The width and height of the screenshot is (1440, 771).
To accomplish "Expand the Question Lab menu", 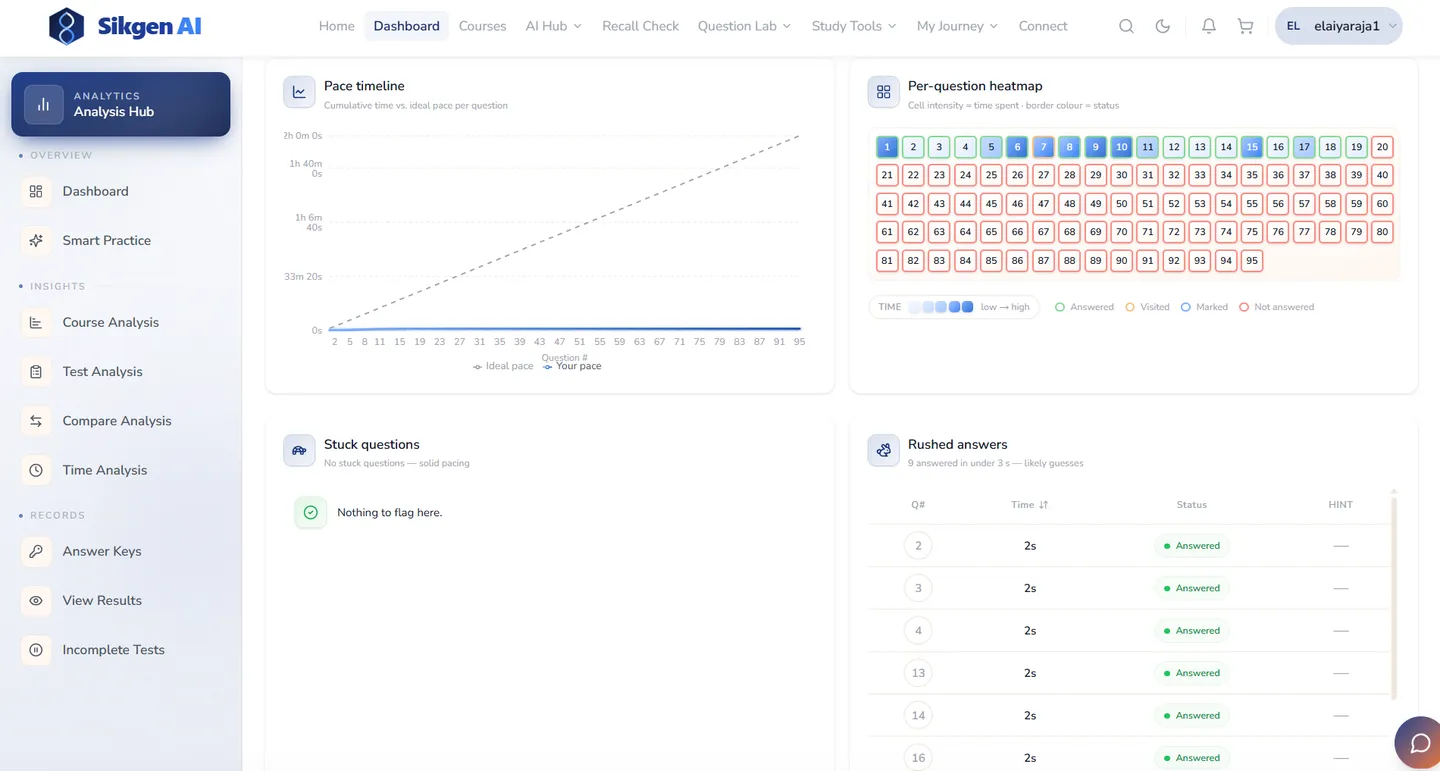I will [744, 26].
